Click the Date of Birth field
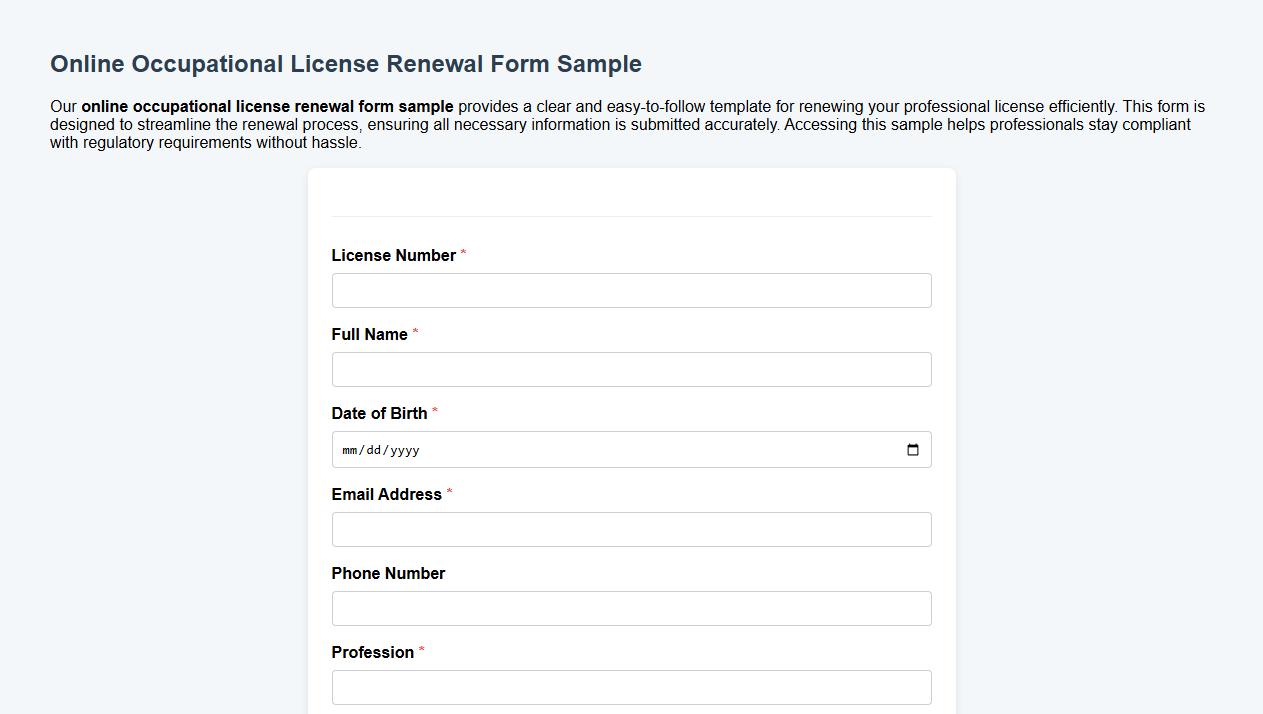Image resolution: width=1263 pixels, height=714 pixels. pyautogui.click(x=631, y=449)
